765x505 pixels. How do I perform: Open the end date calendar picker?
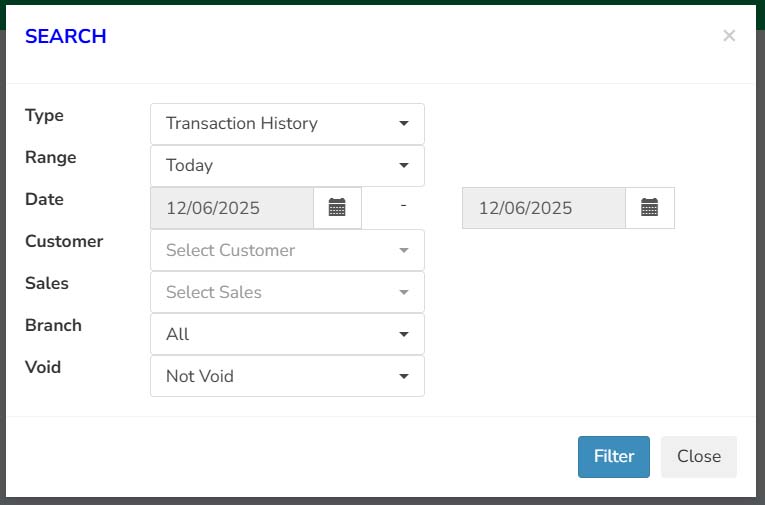649,207
